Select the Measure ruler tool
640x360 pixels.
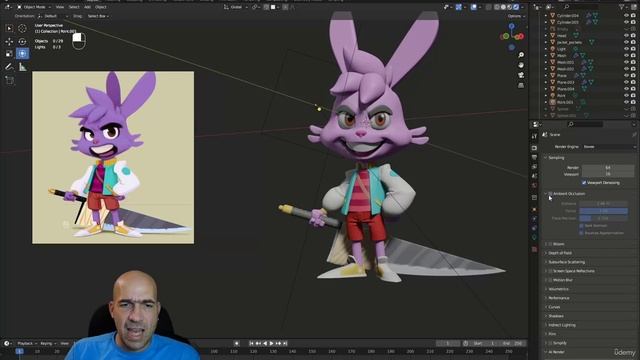pyautogui.click(x=22, y=67)
